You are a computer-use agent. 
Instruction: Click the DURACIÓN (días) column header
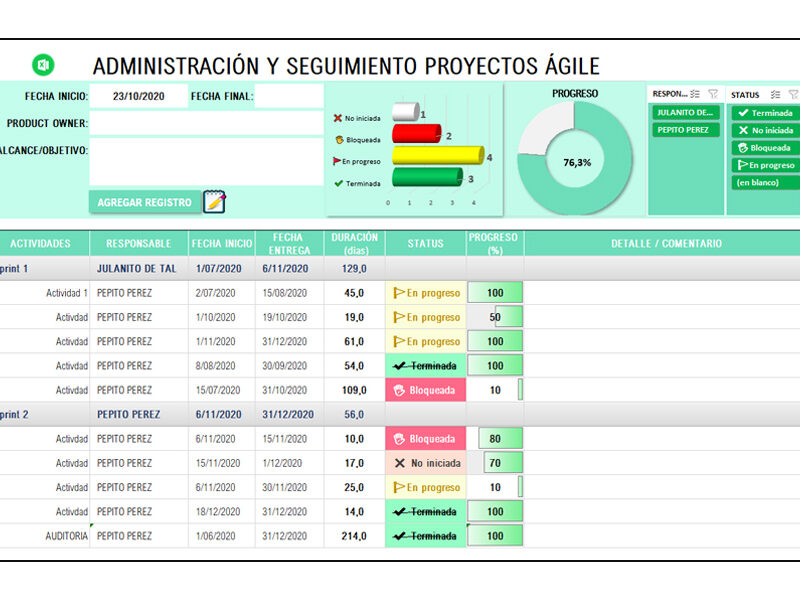pyautogui.click(x=355, y=243)
